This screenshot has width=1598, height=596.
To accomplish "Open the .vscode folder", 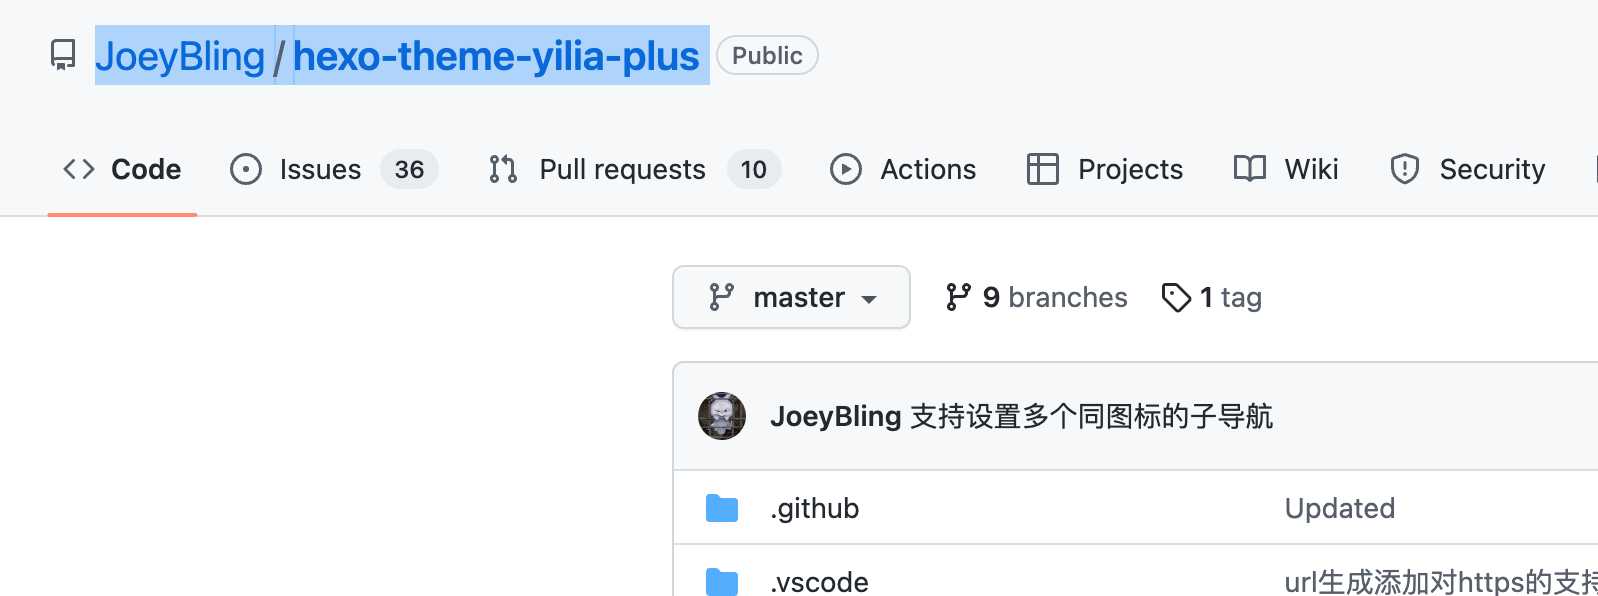I will click(x=819, y=581).
